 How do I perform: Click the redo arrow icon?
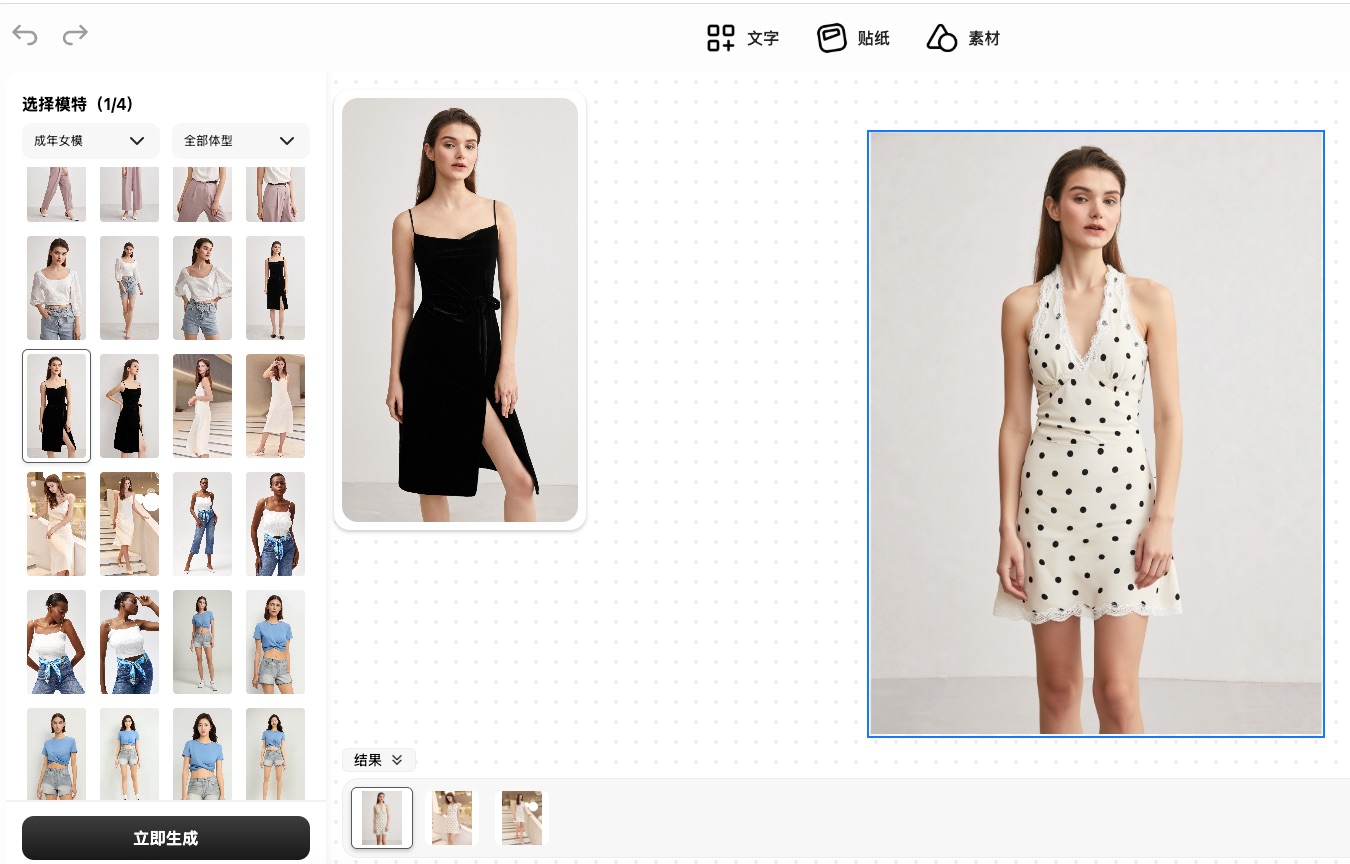pos(75,36)
